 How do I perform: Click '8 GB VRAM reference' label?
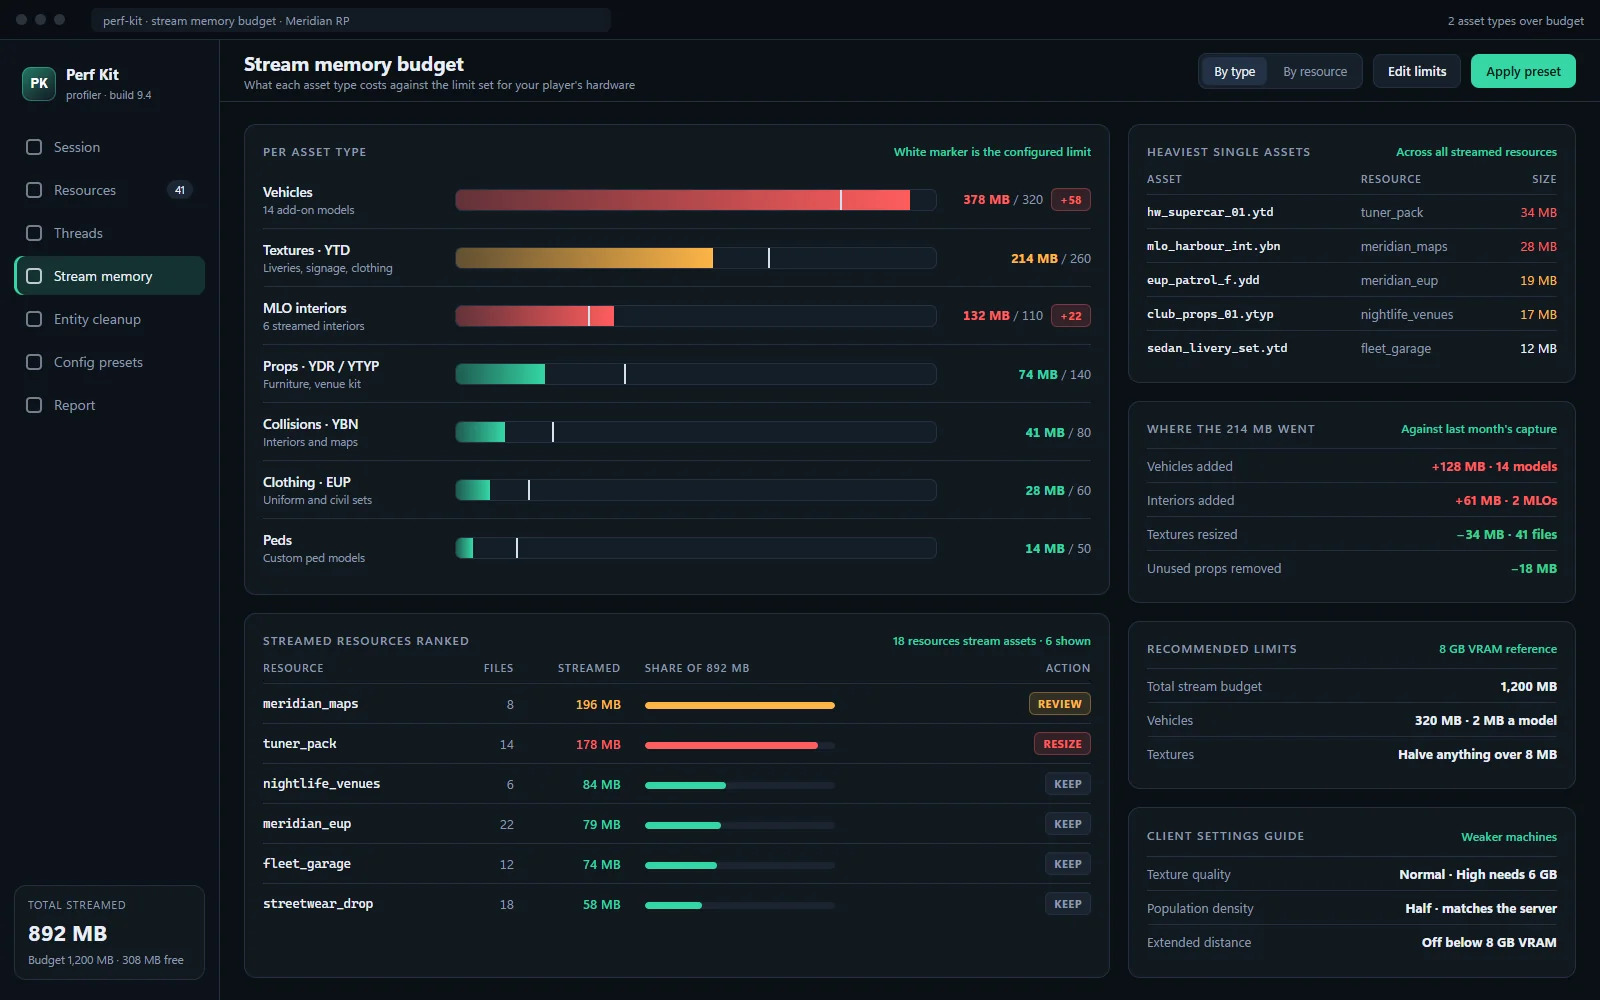pos(1498,649)
